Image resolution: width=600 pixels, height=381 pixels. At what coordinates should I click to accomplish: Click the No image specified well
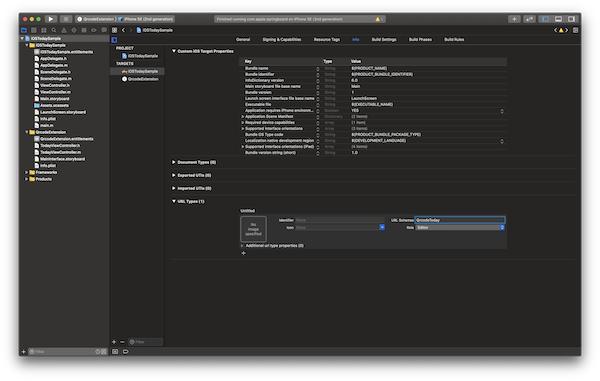tap(253, 229)
